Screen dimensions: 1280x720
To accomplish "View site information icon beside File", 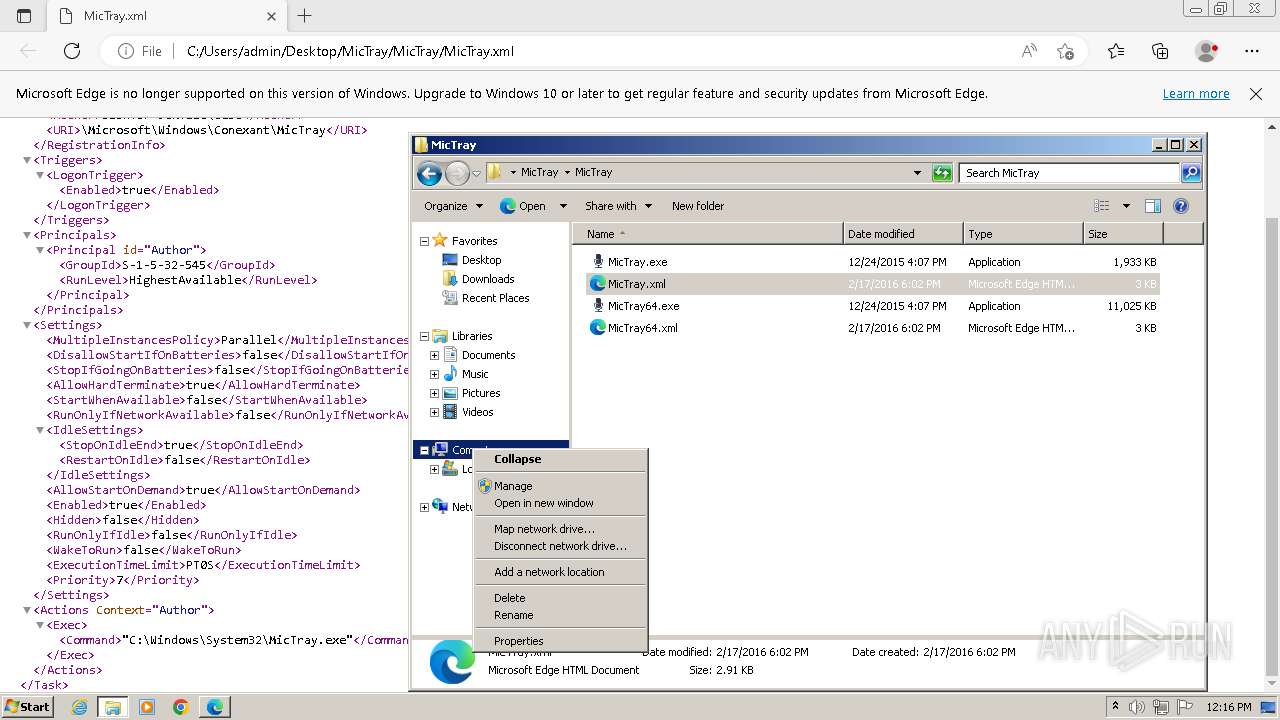I will [x=126, y=51].
